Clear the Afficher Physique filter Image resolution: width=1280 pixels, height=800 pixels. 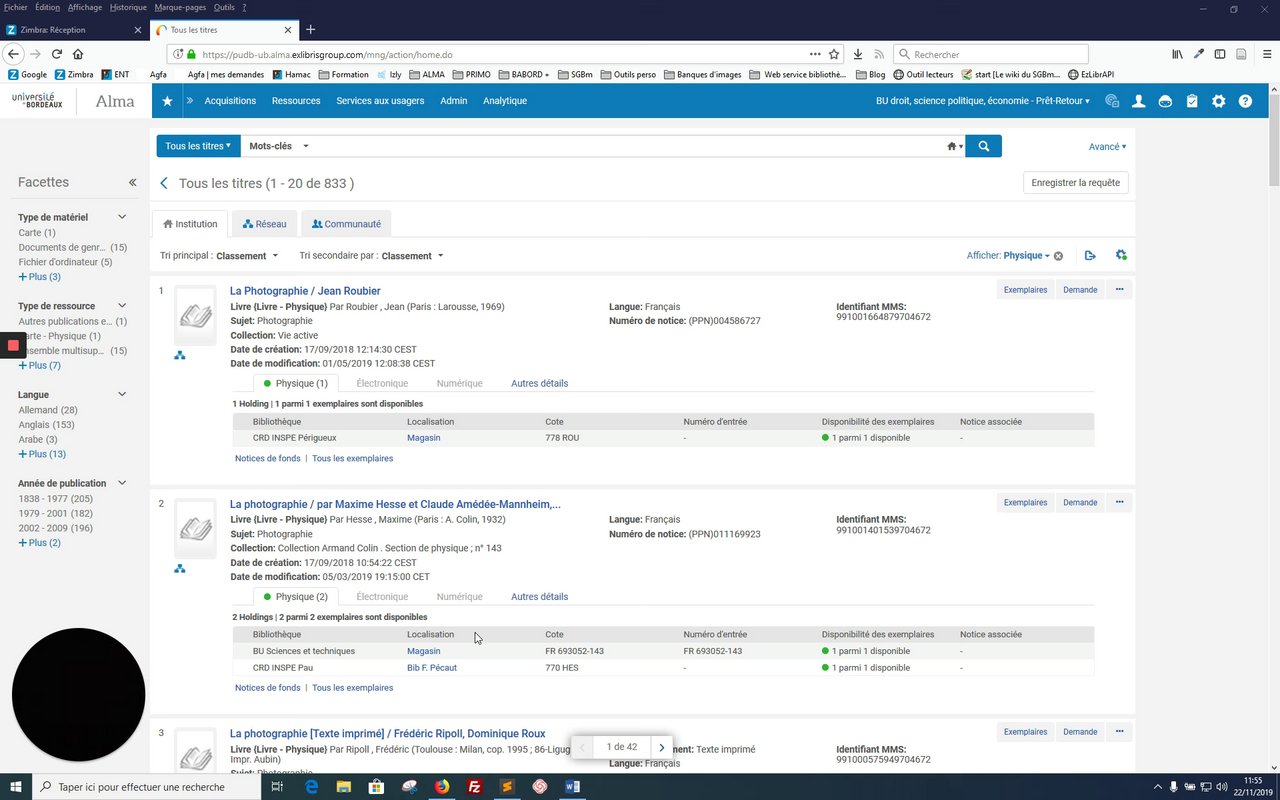click(1058, 256)
